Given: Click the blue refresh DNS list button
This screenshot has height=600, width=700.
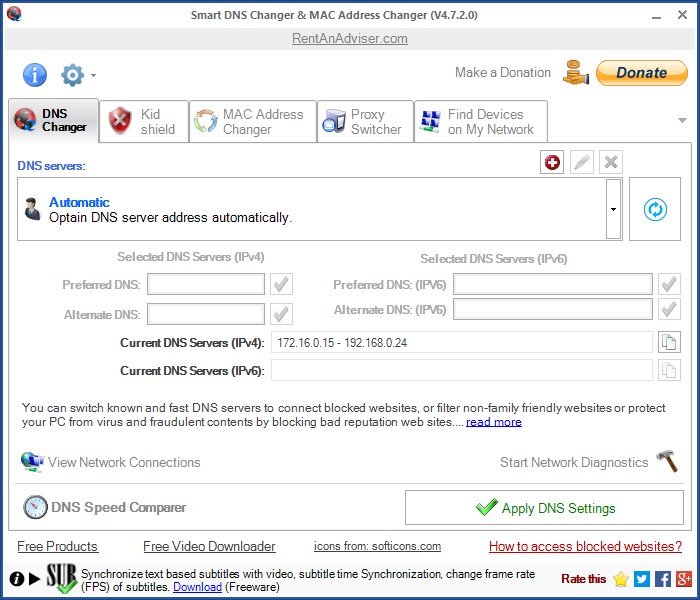Looking at the screenshot, I should pos(655,209).
